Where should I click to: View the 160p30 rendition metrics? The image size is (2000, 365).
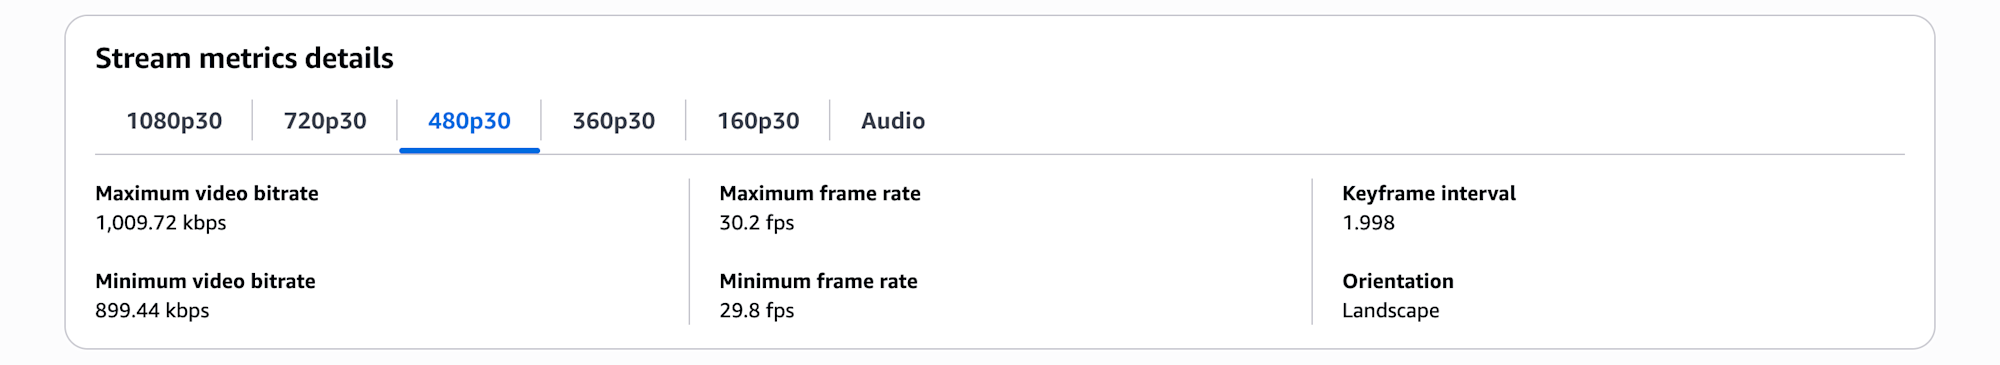(758, 121)
